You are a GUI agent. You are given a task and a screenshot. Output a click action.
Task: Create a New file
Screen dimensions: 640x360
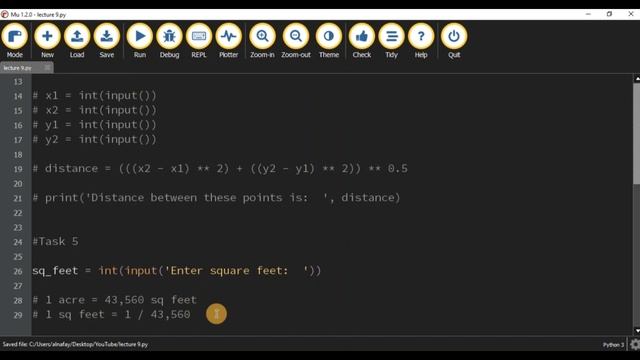47,41
